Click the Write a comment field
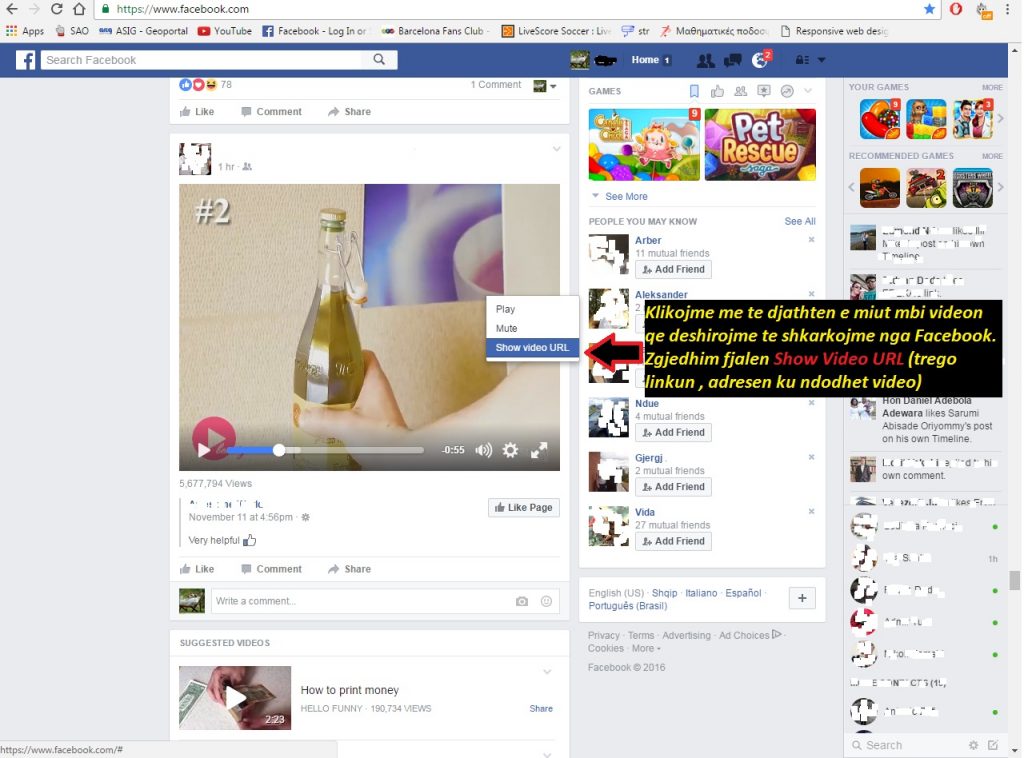Screen dimensions: 1024x758 (x=362, y=601)
